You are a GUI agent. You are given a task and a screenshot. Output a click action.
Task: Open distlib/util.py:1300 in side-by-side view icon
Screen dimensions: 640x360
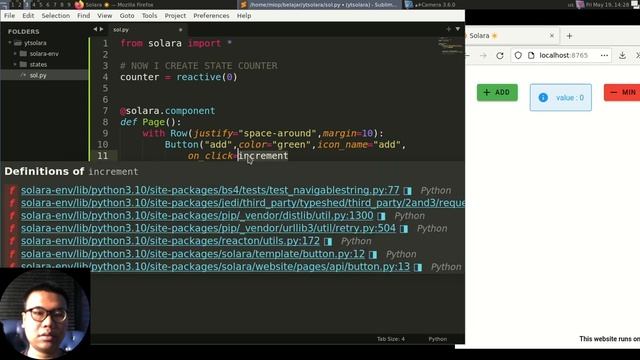[381, 216]
